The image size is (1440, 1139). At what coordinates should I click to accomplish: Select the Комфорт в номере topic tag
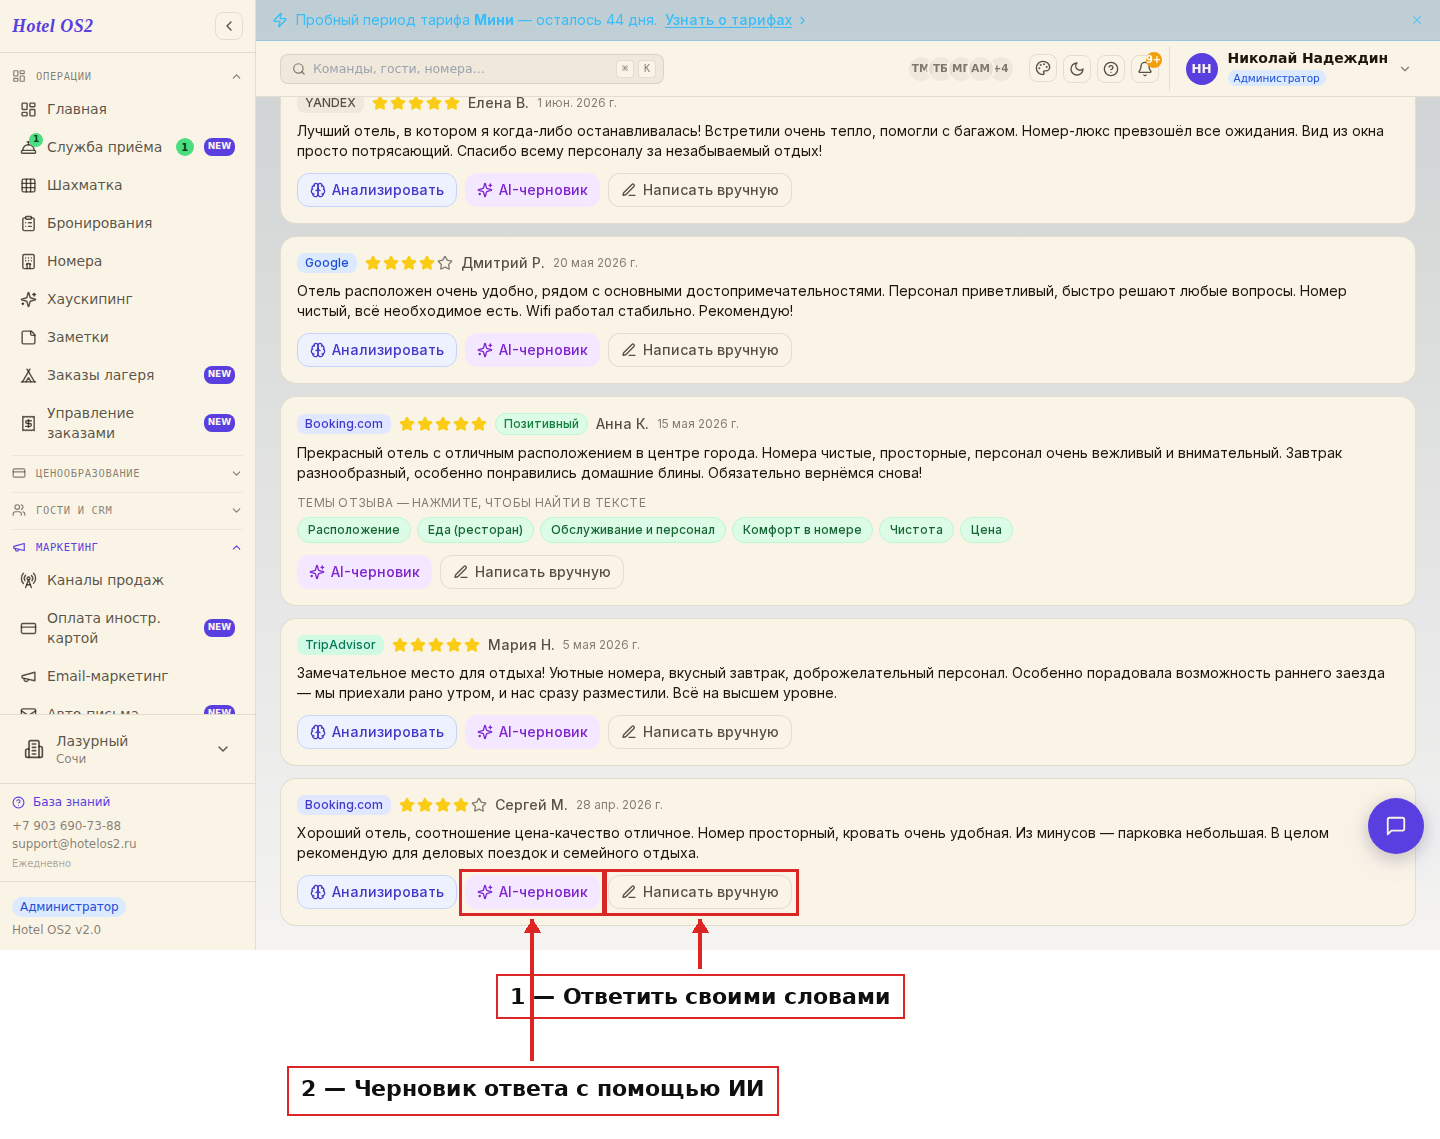pyautogui.click(x=802, y=530)
